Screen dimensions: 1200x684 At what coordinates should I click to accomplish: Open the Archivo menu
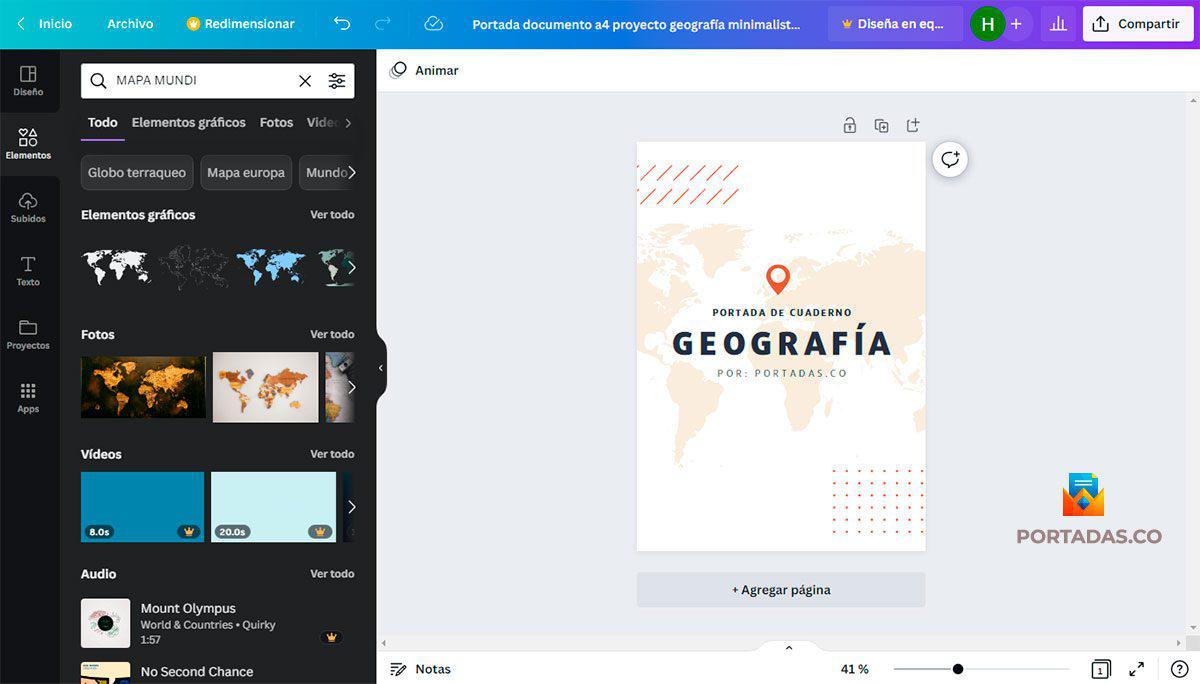coord(129,21)
